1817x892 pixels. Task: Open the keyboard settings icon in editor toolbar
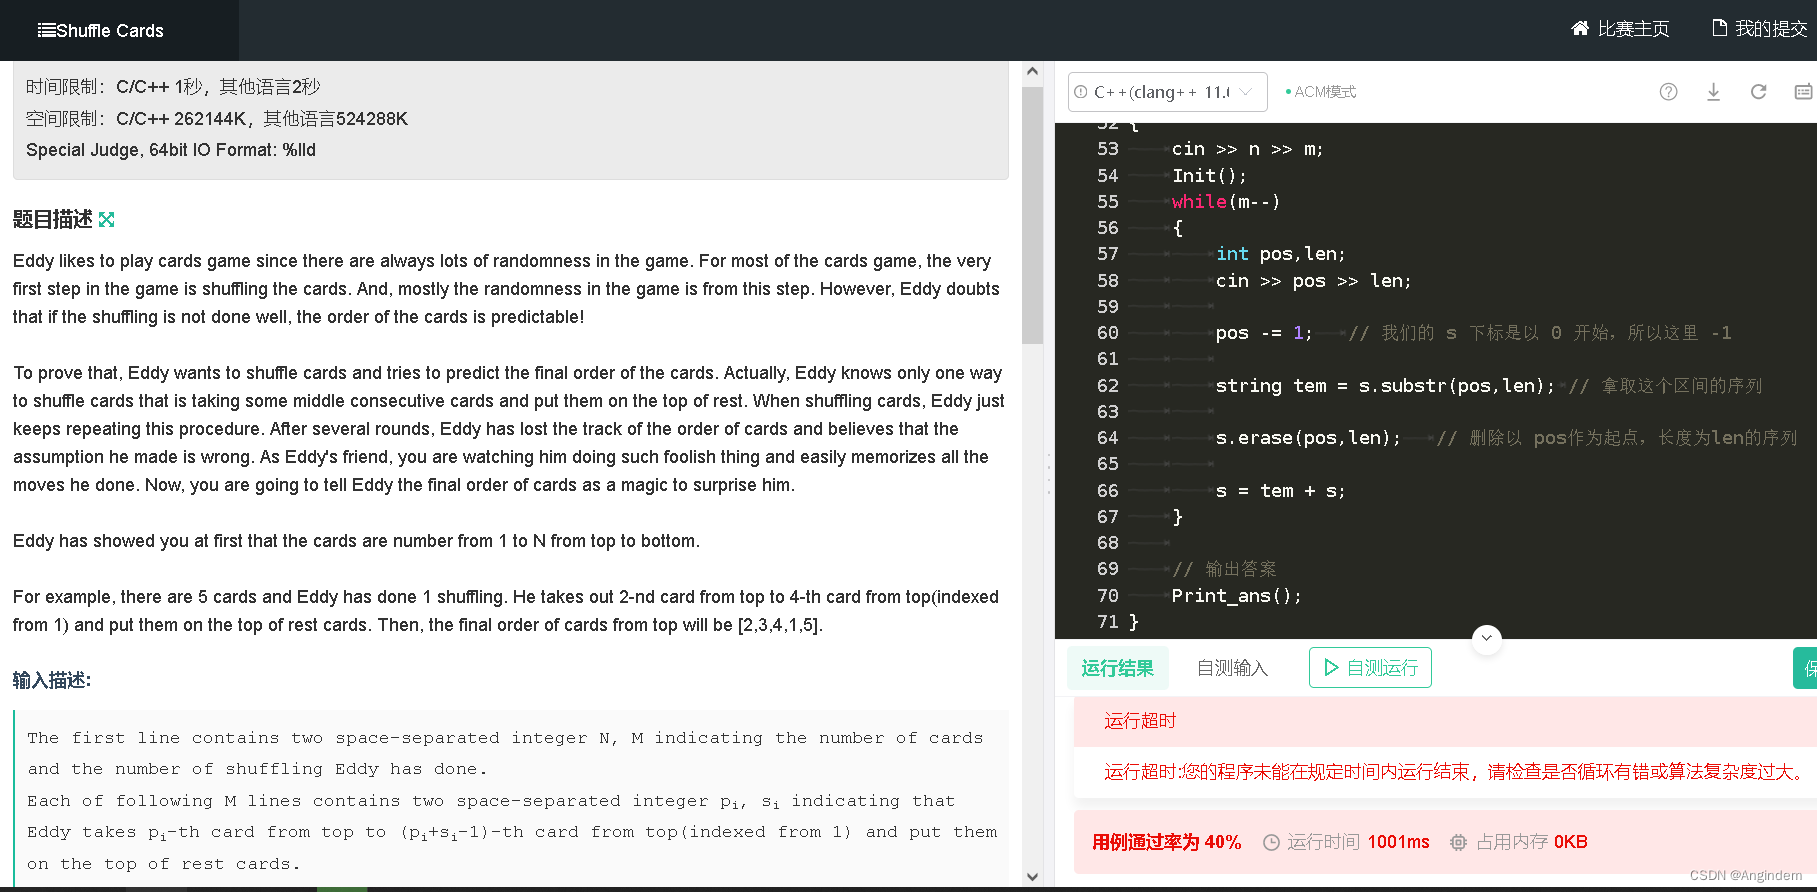click(x=1803, y=92)
